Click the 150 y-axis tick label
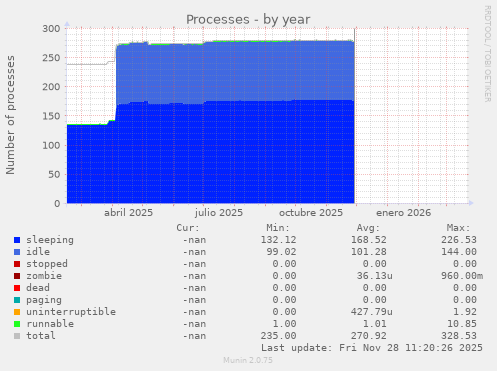This screenshot has width=497, height=371. click(x=51, y=116)
